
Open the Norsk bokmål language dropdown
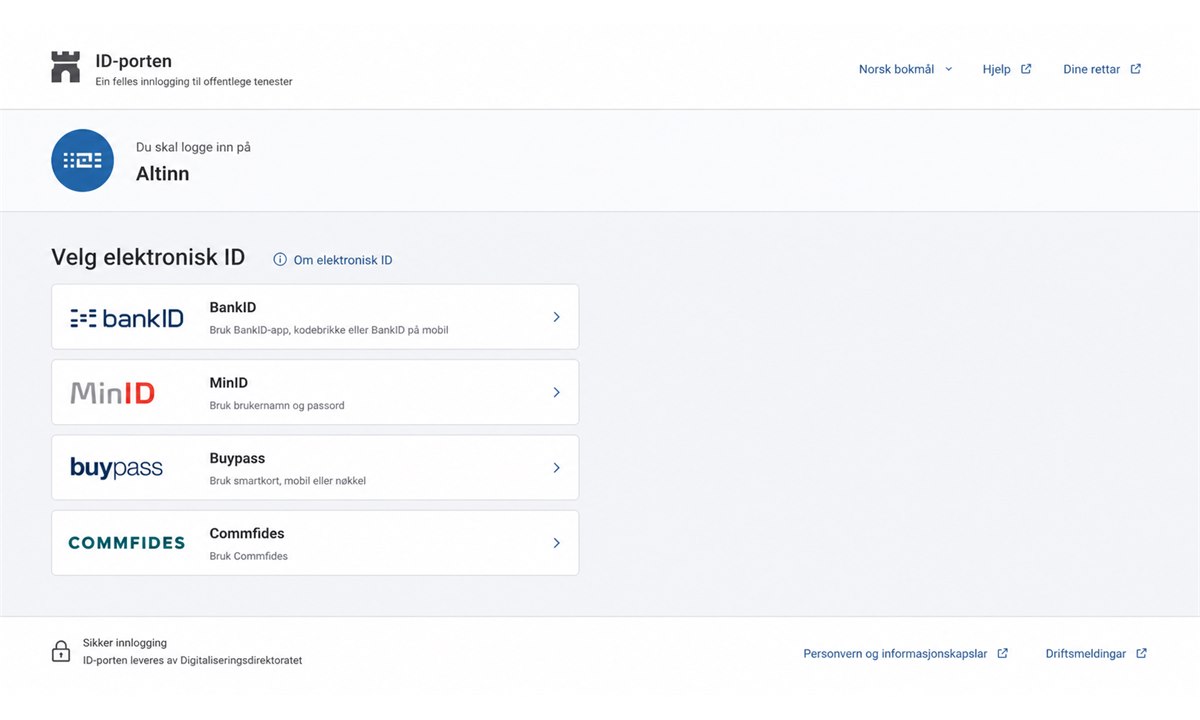(x=906, y=70)
